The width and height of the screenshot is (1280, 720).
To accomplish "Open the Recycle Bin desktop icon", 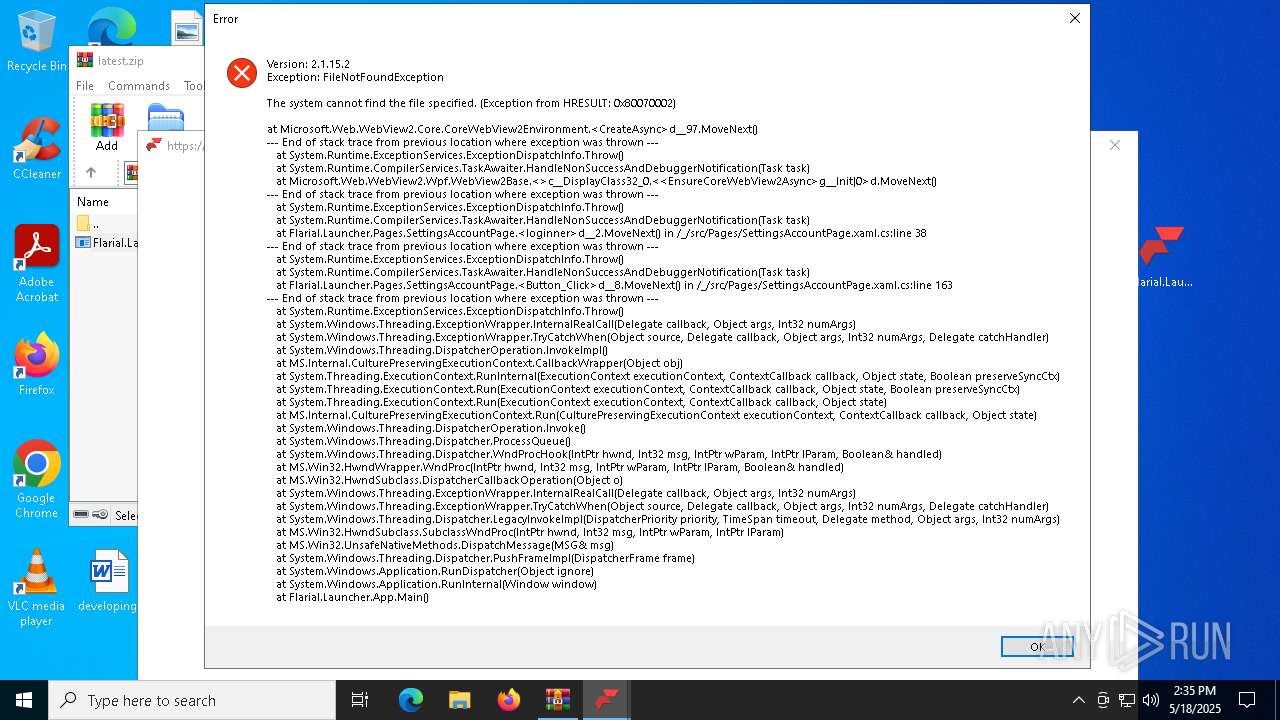I will [37, 41].
